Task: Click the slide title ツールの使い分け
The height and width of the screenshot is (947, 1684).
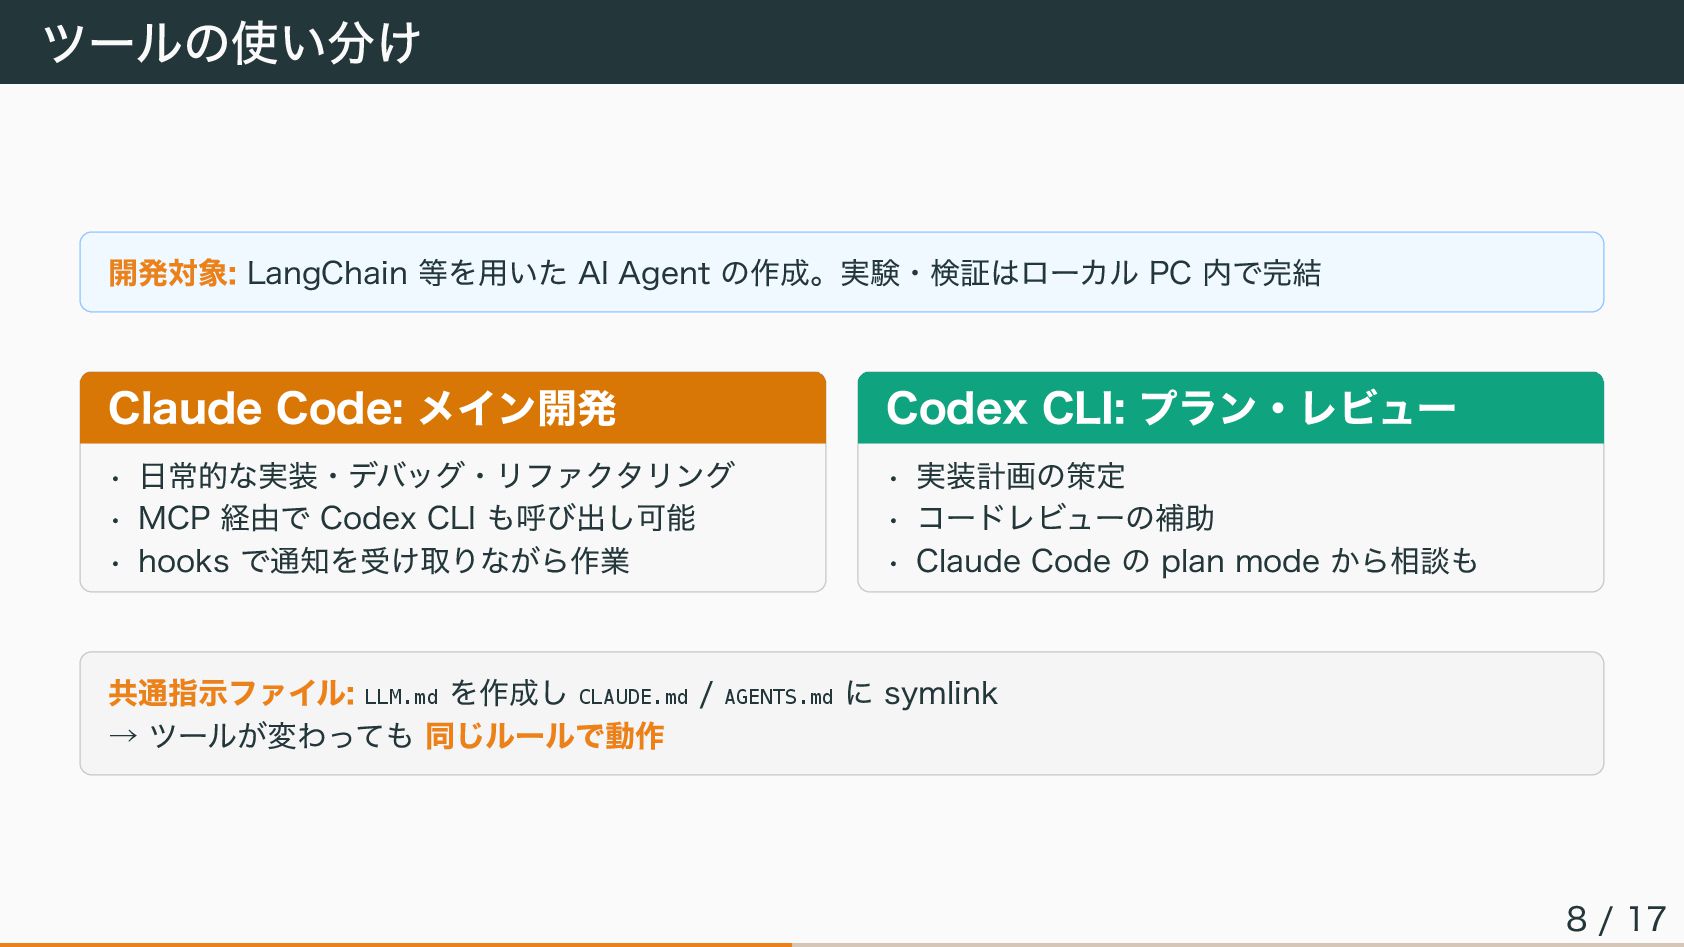Action: 231,43
